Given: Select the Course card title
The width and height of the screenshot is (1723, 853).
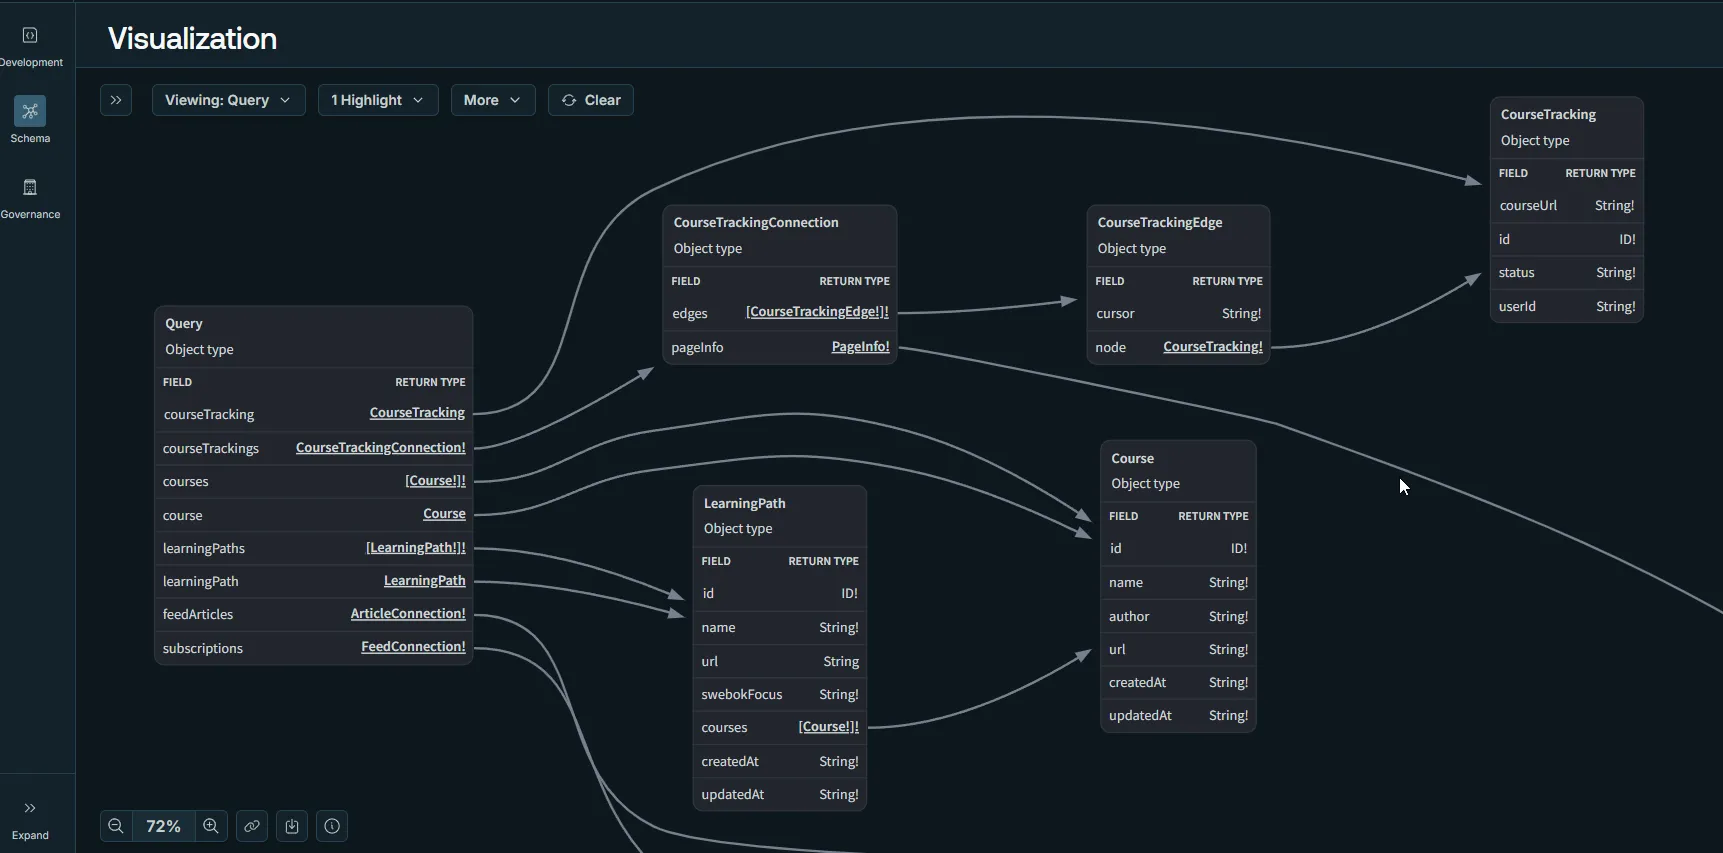Looking at the screenshot, I should (x=1132, y=459).
